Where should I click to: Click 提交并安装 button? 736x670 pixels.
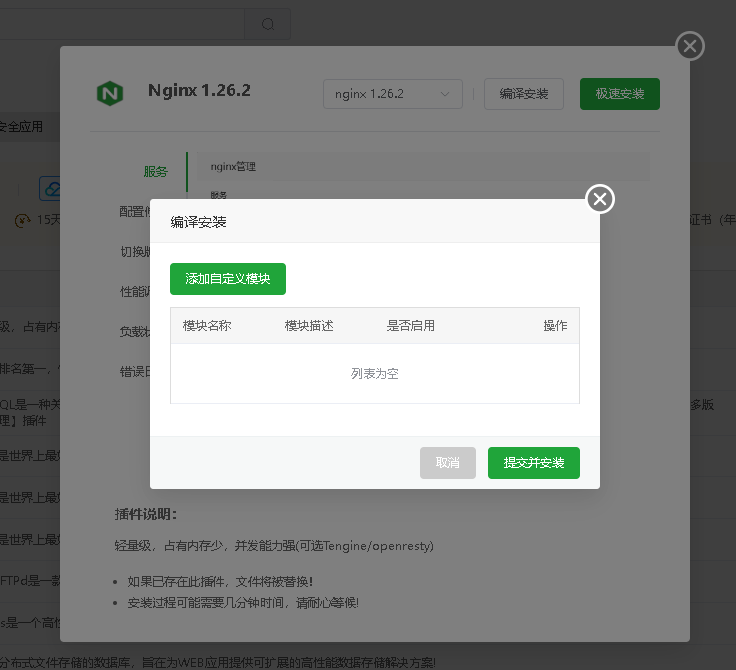[x=534, y=463]
